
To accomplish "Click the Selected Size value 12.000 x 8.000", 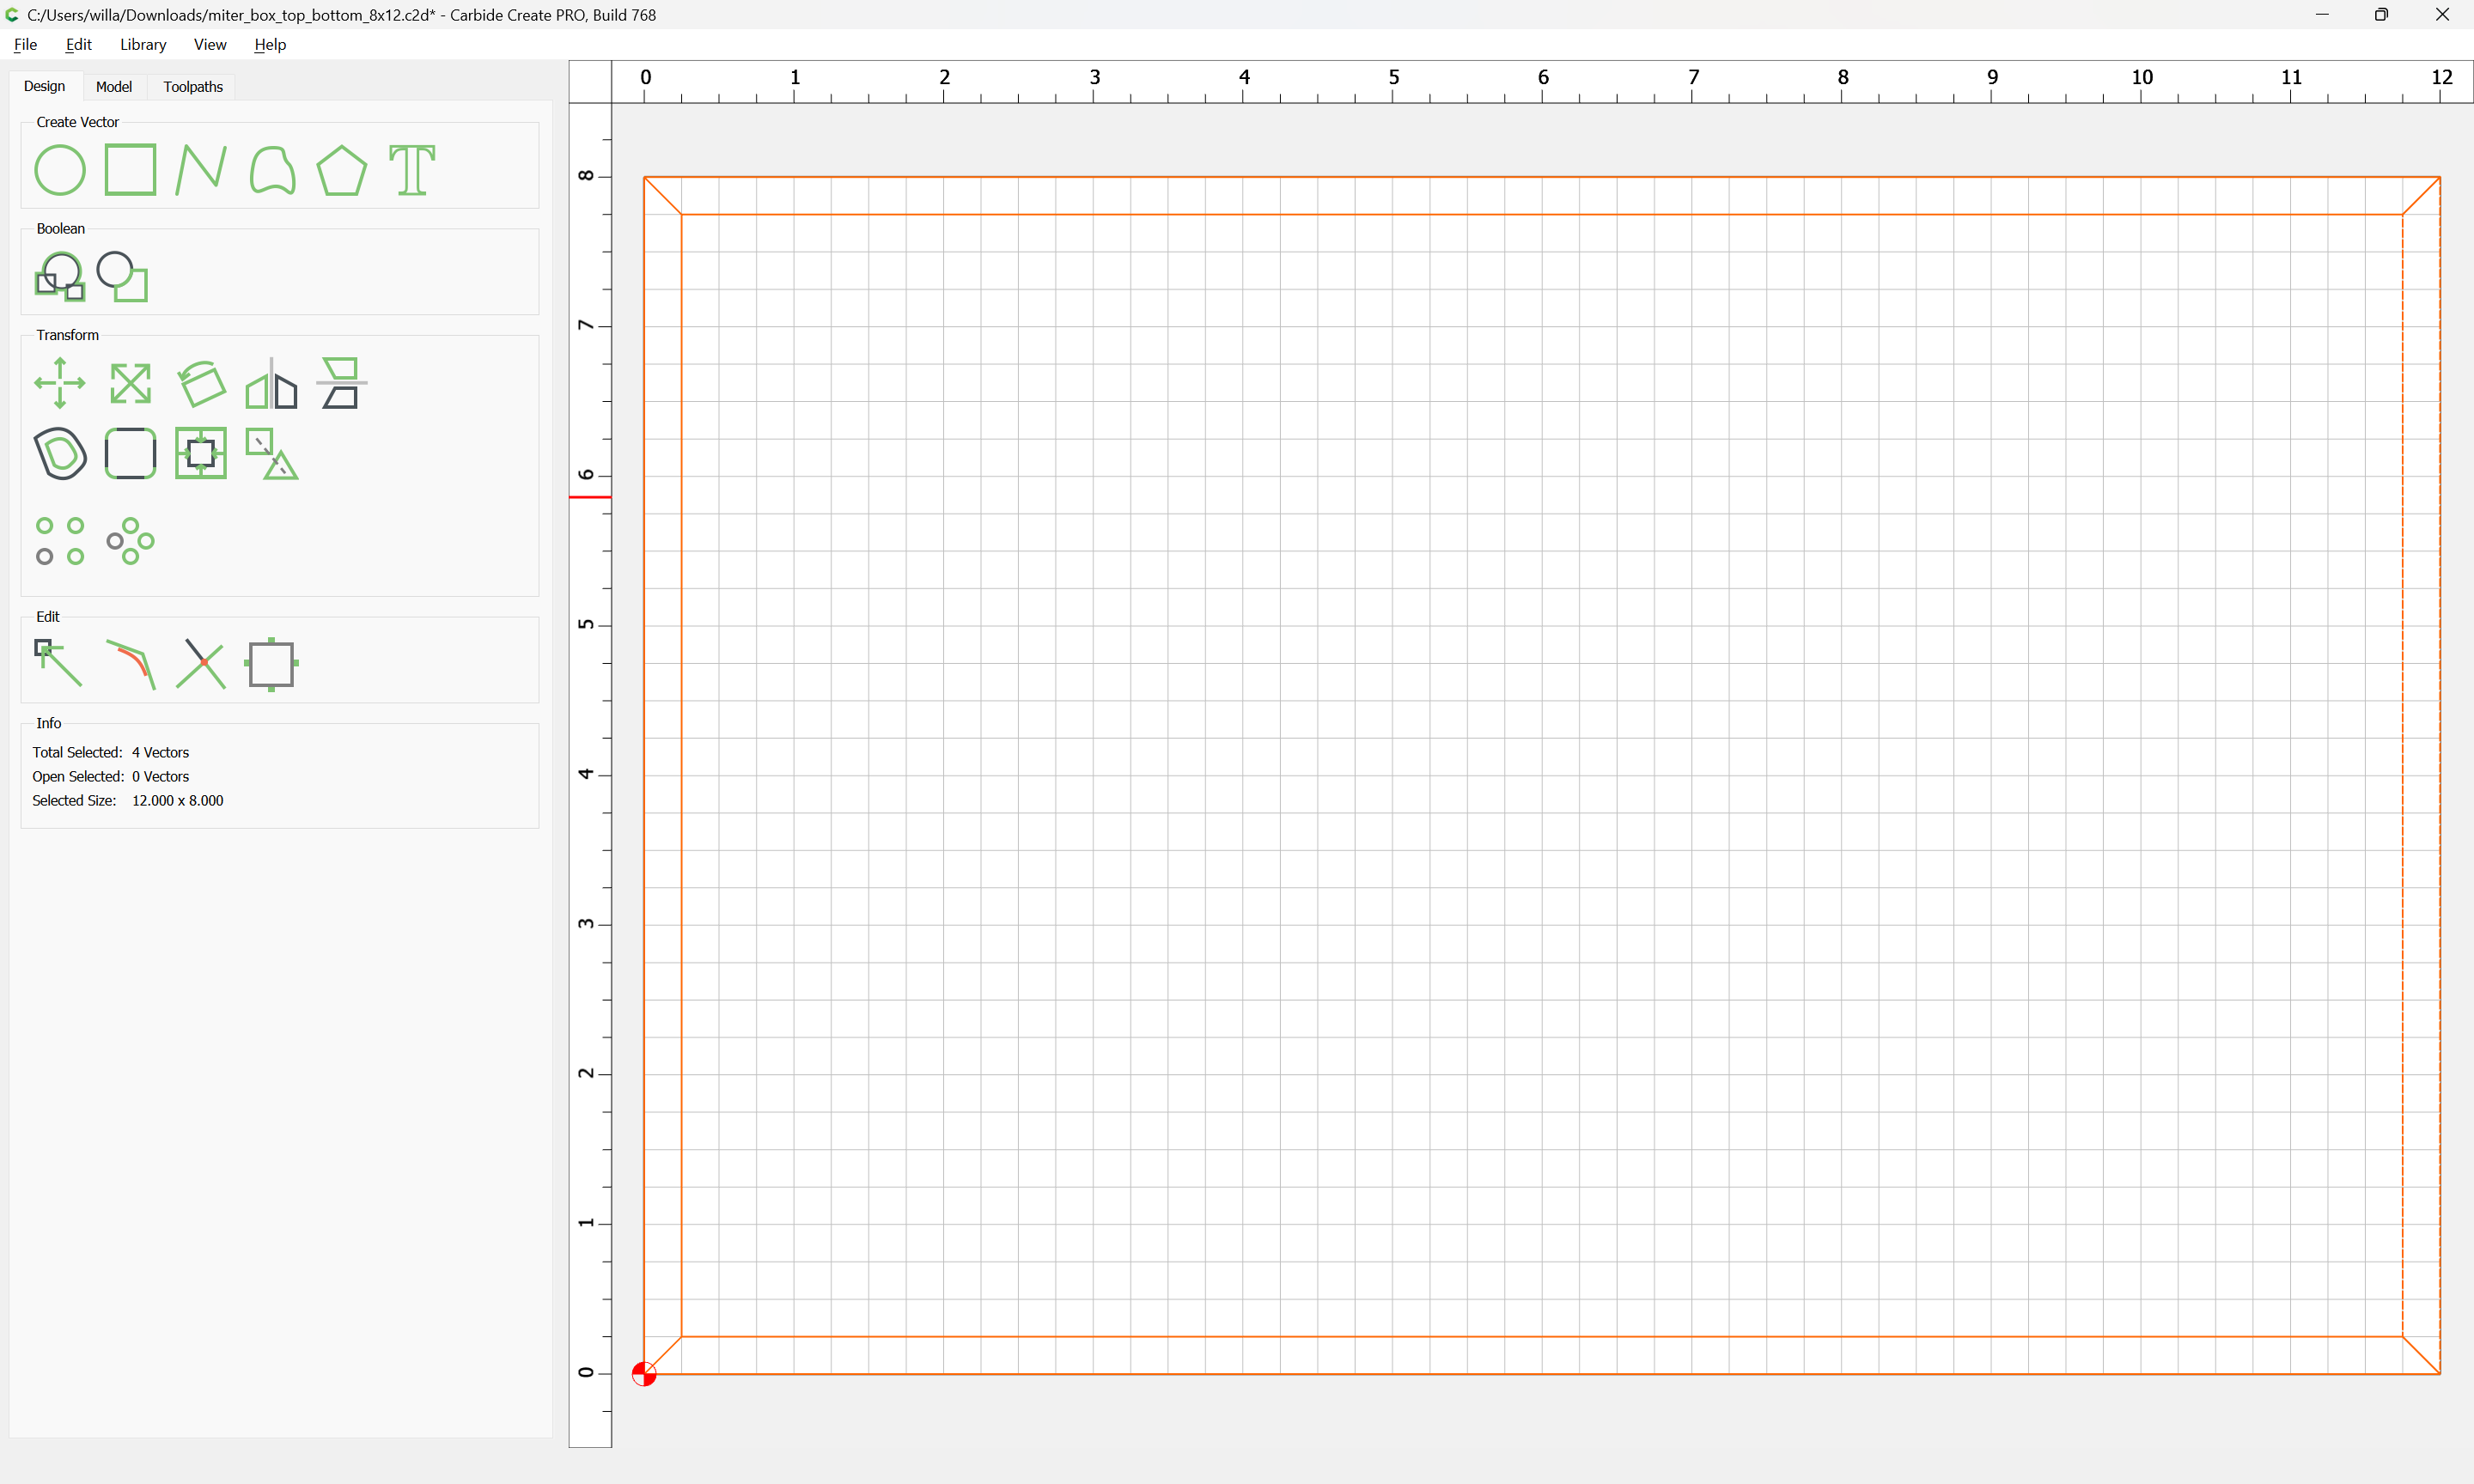I will click(178, 801).
